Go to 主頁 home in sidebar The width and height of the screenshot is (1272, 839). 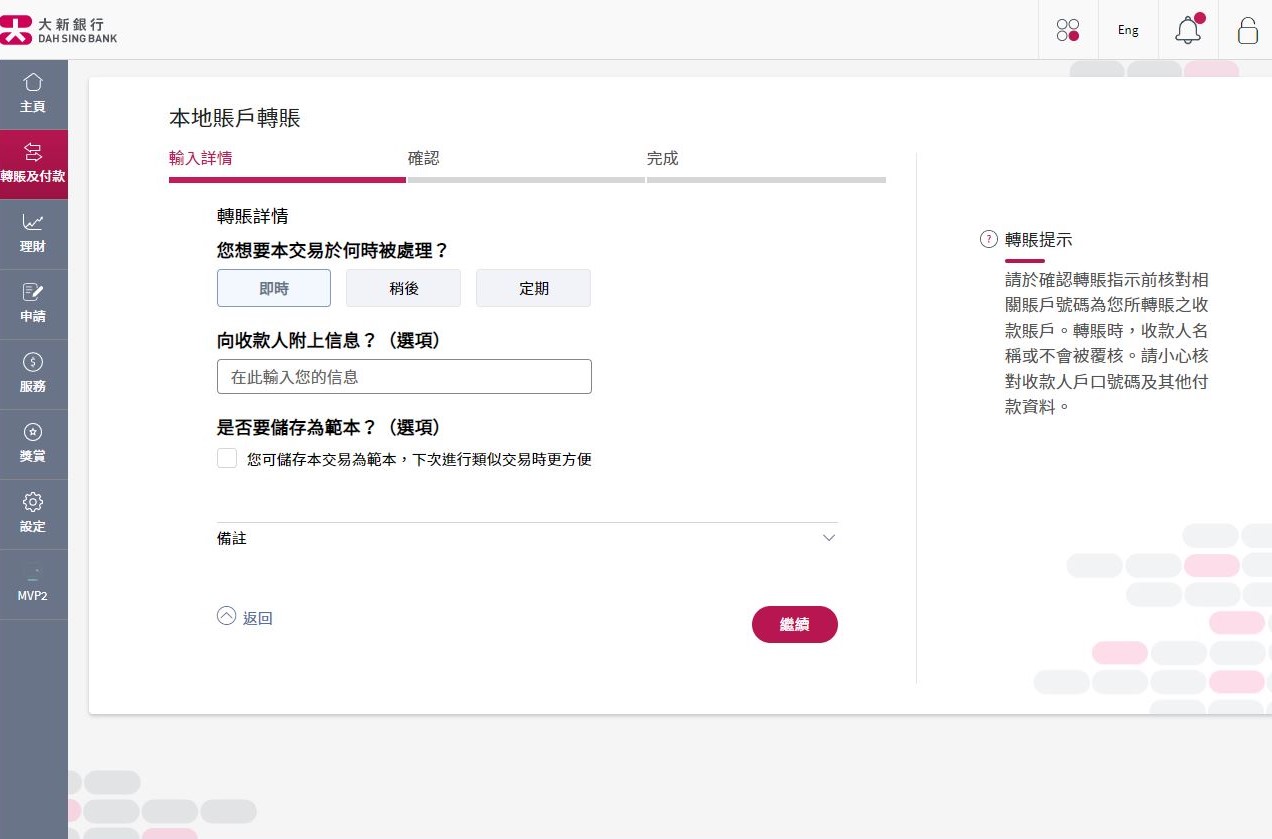(x=33, y=94)
